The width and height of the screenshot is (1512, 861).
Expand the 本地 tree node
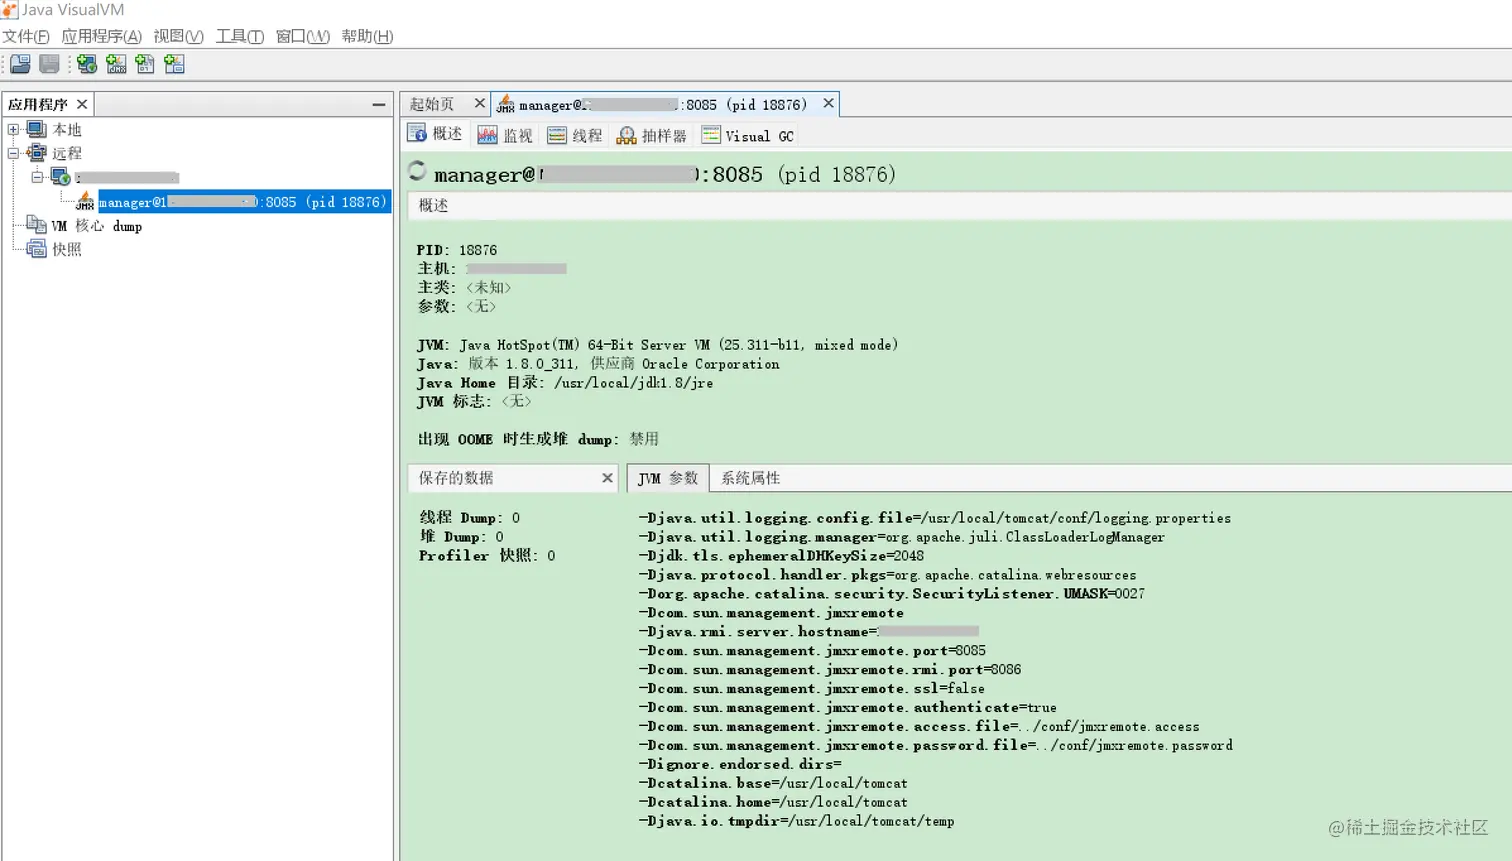click(x=13, y=129)
